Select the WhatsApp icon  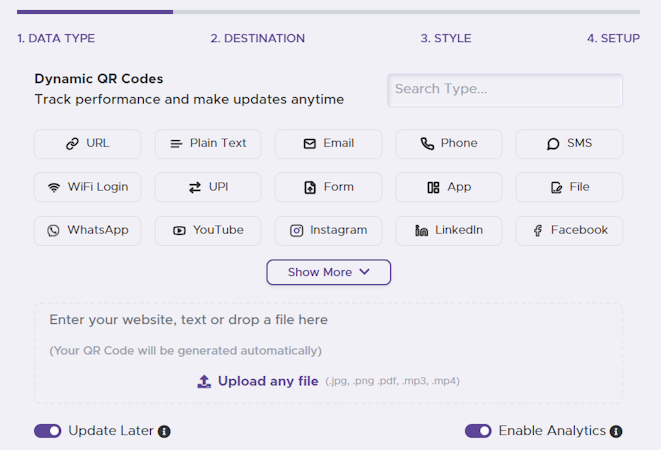tap(53, 231)
